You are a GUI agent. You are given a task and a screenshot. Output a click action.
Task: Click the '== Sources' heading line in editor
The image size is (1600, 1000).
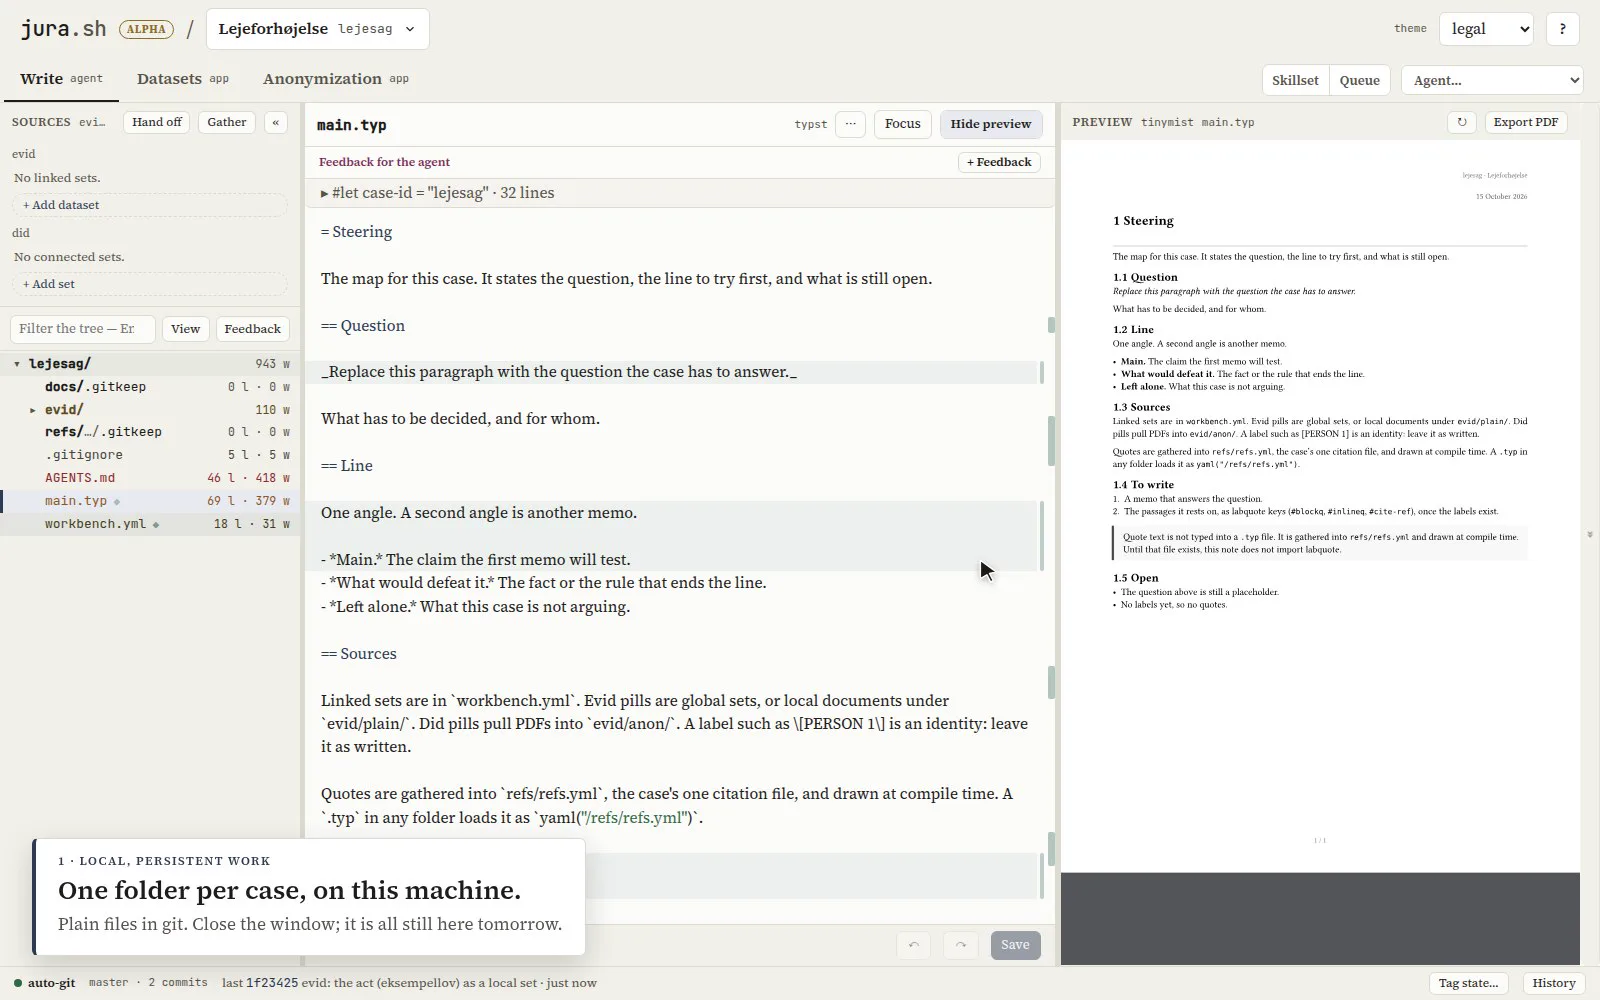point(359,654)
